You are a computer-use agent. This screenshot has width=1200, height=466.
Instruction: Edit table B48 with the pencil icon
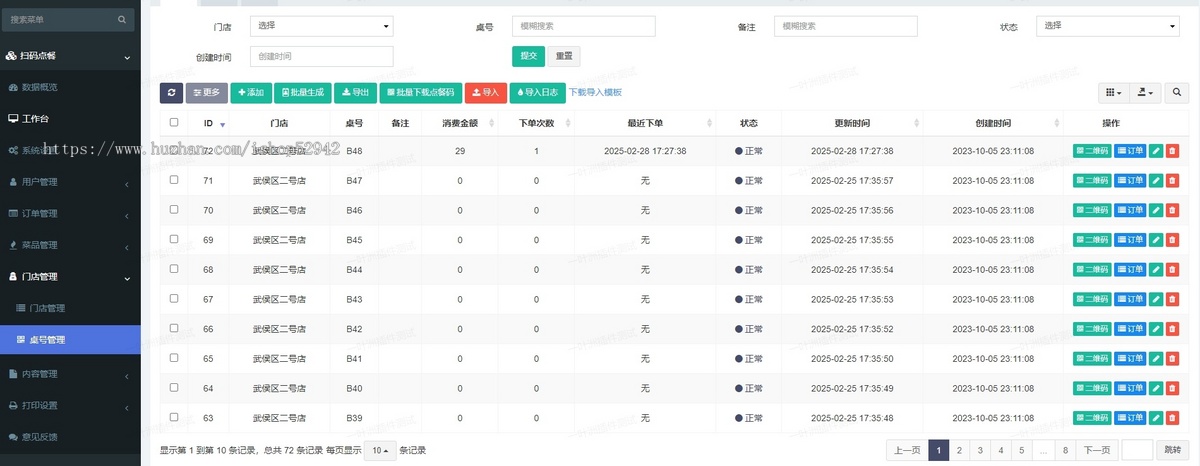coord(1157,151)
